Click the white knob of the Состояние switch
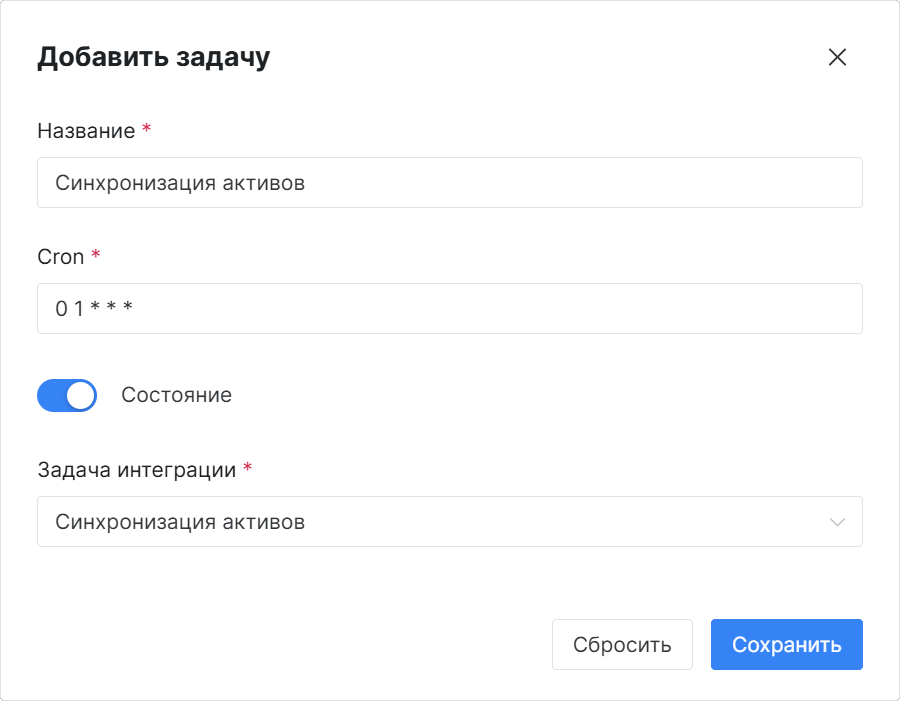This screenshot has width=900, height=701. [80, 396]
